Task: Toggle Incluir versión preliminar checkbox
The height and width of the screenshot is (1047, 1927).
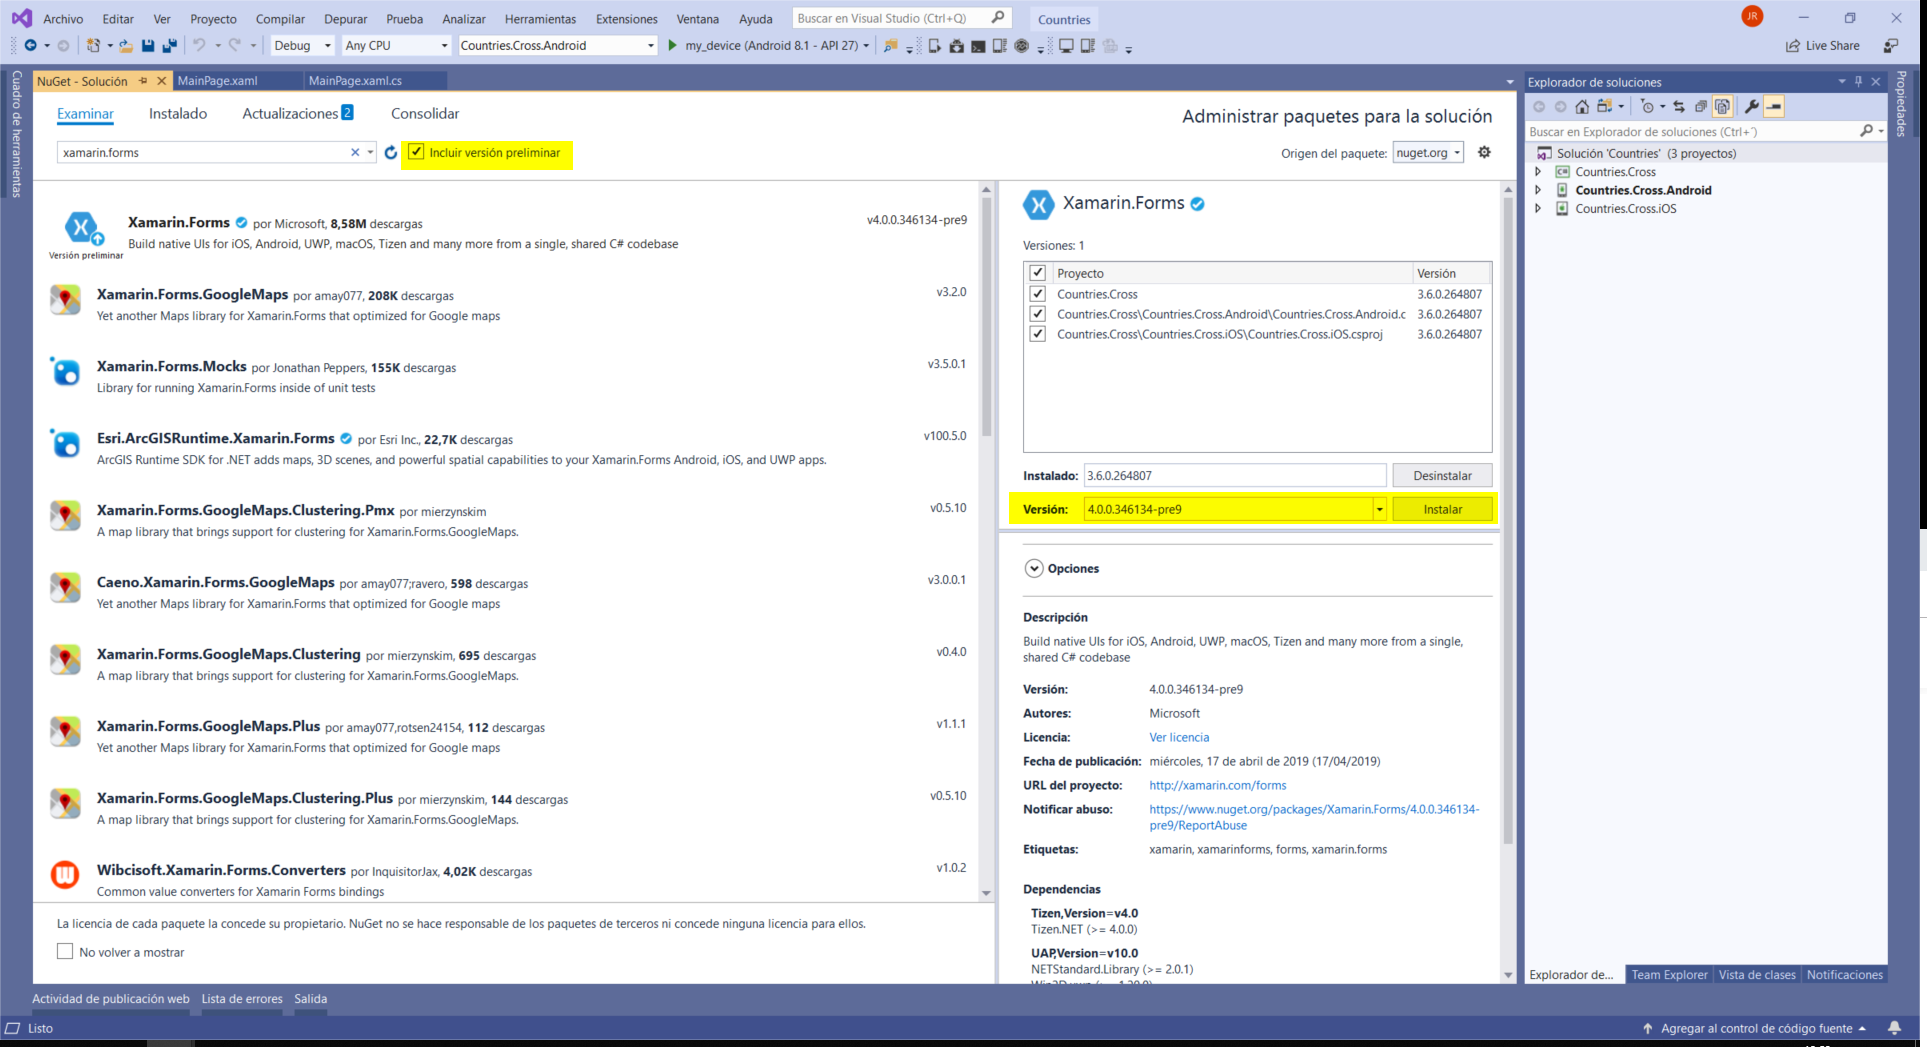Action: [416, 152]
